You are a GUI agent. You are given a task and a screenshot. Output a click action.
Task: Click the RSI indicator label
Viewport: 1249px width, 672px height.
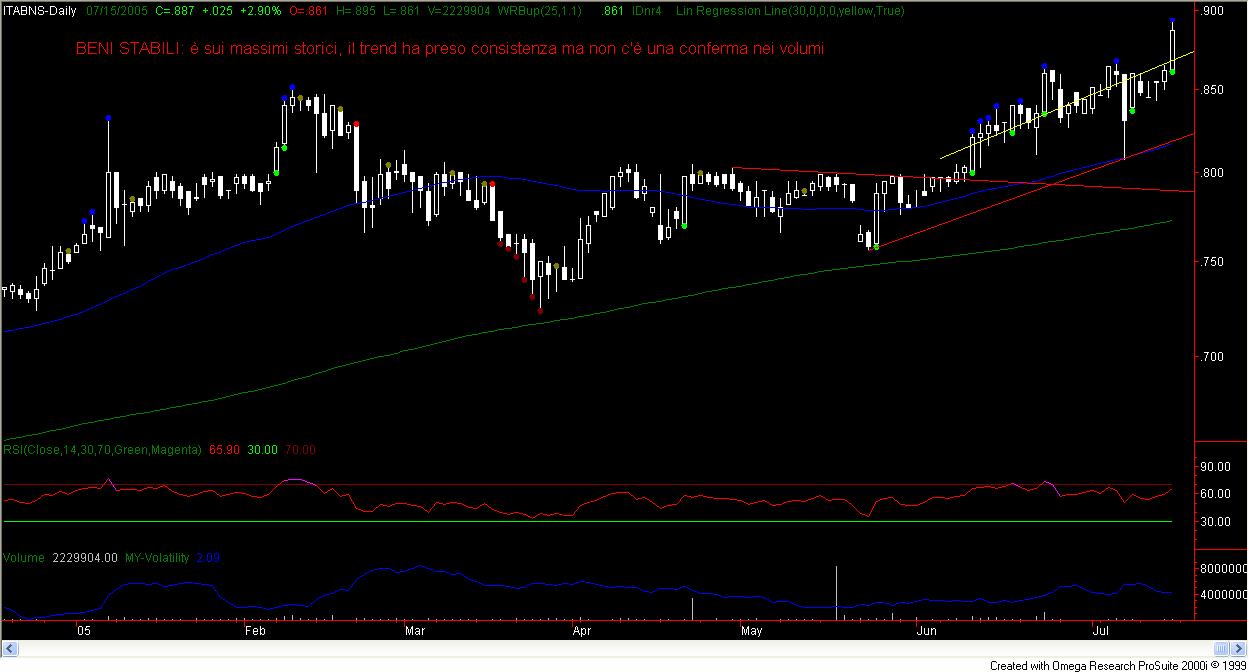tap(102, 450)
